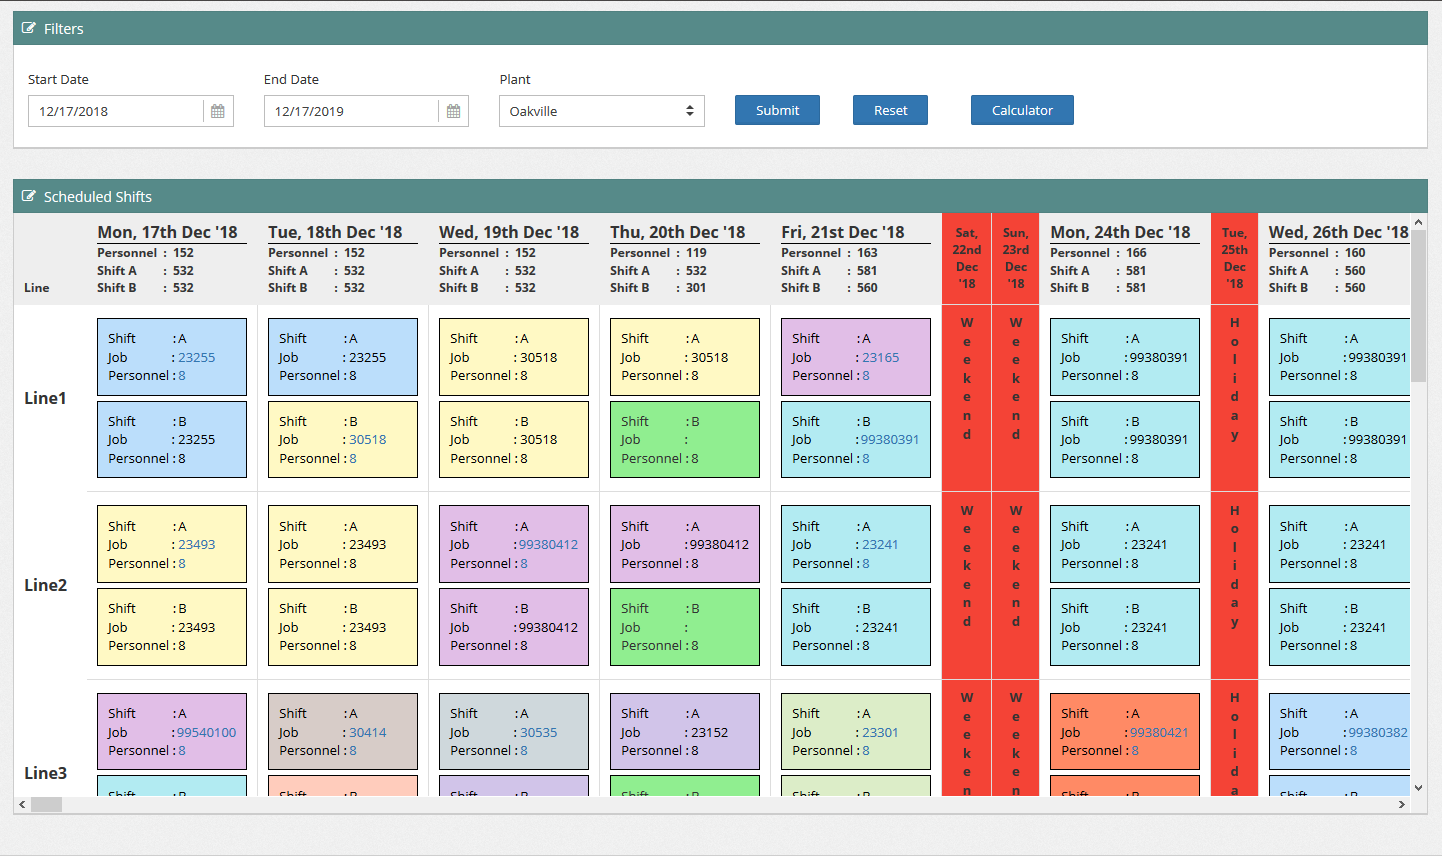Open the End Date calendar picker icon

(454, 111)
